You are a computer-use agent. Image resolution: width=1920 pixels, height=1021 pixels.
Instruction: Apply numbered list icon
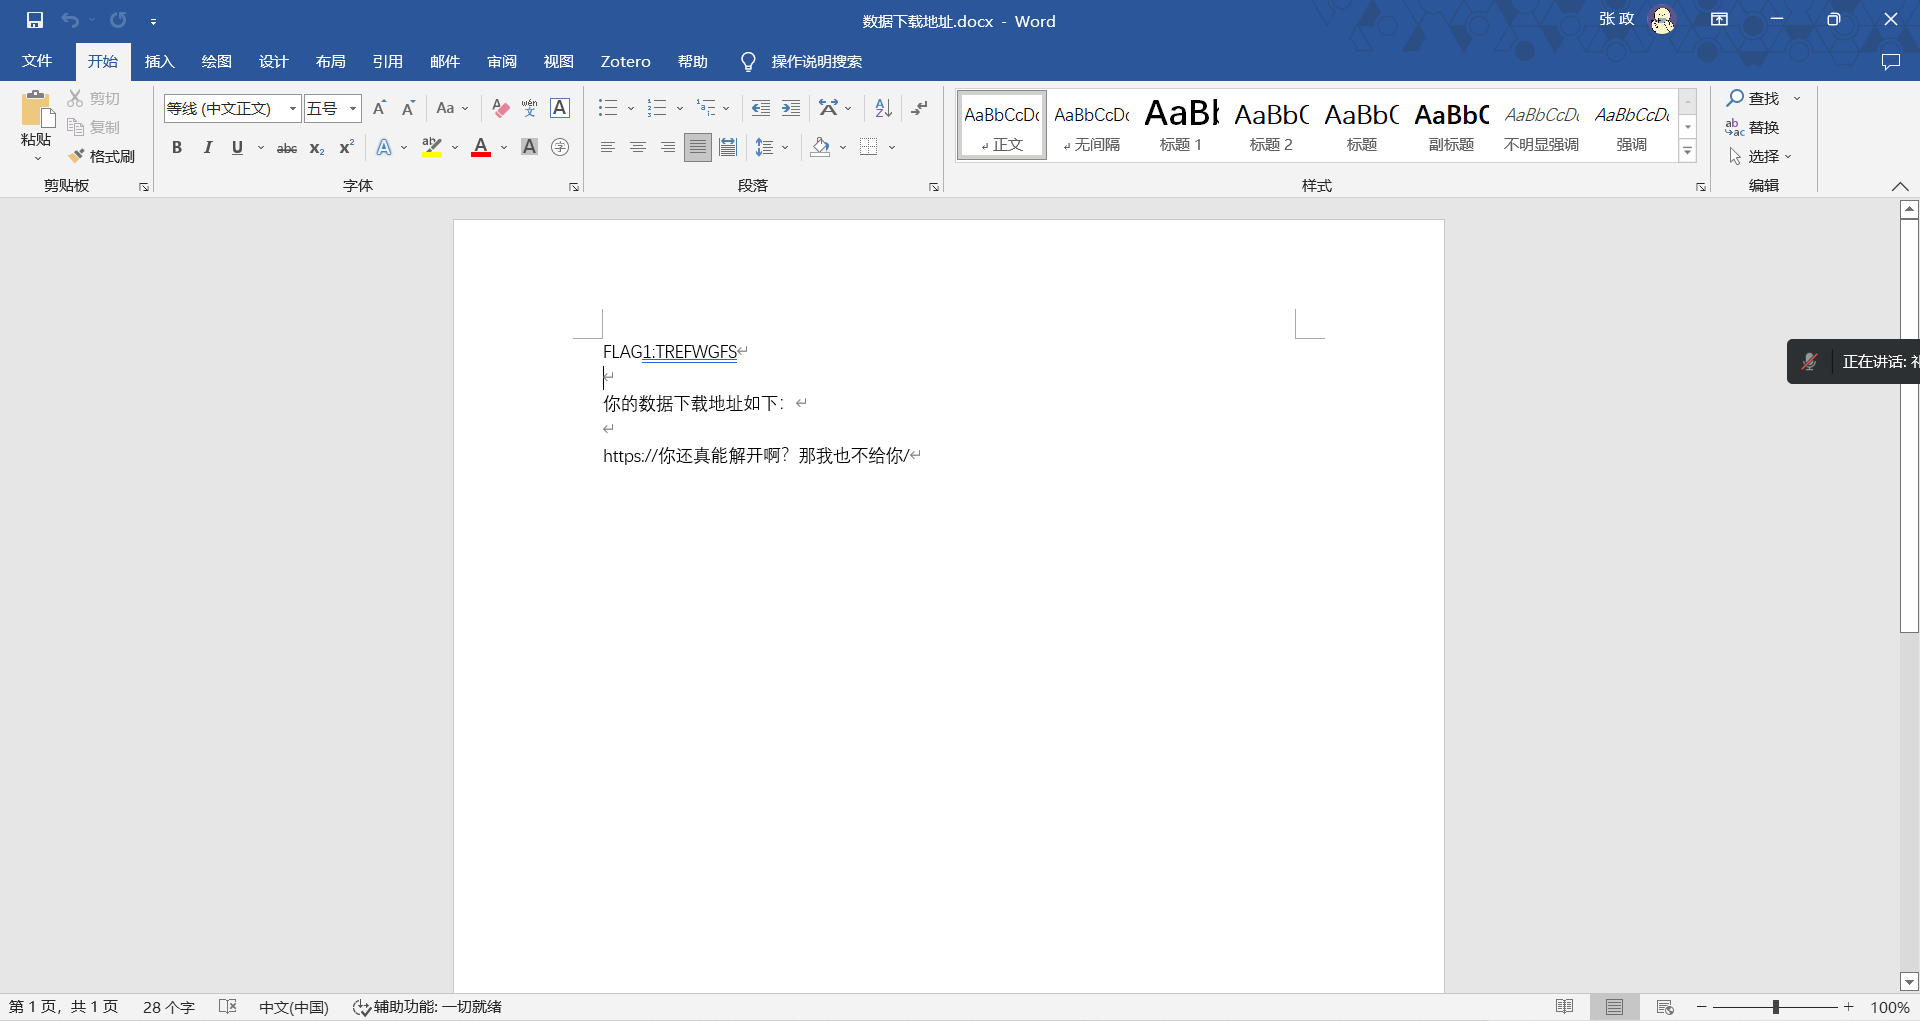point(657,108)
